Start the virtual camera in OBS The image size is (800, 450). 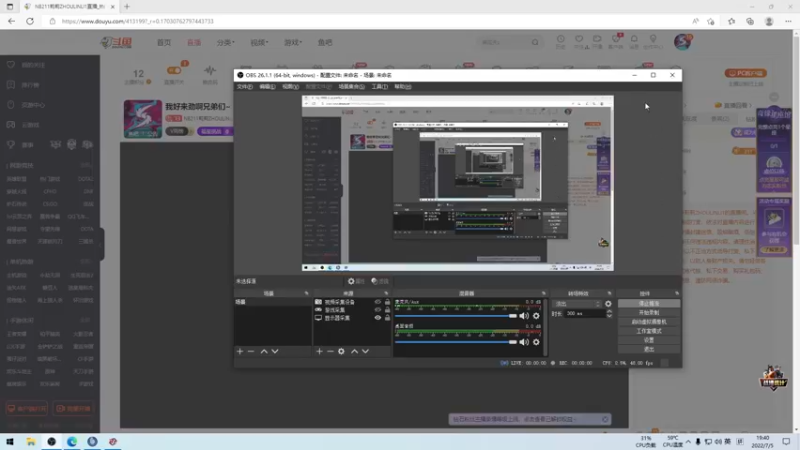[648, 322]
